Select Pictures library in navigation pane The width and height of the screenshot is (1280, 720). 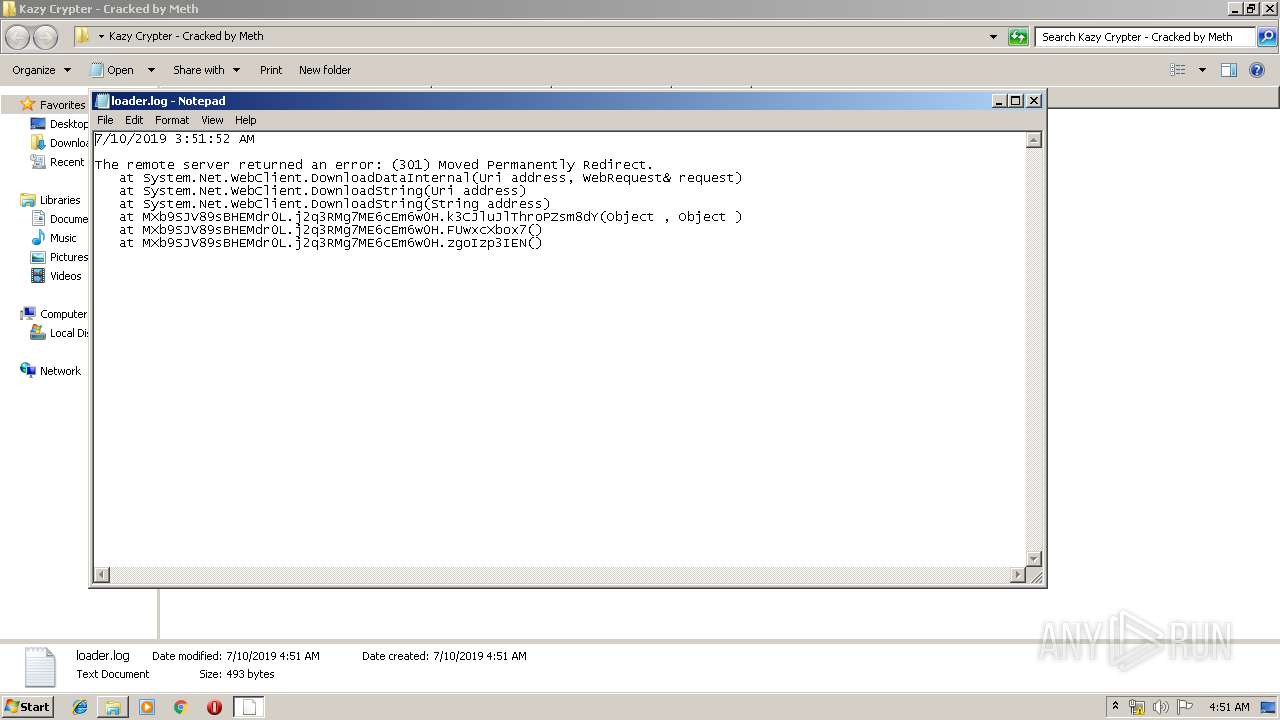[59, 257]
